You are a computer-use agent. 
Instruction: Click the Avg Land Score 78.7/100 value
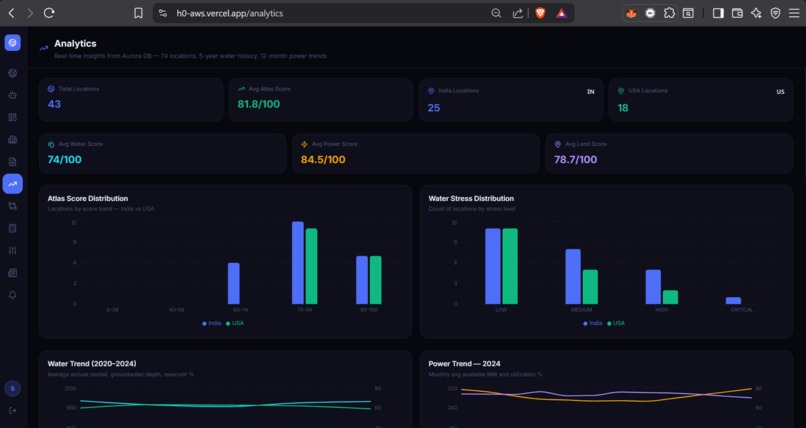pyautogui.click(x=576, y=160)
